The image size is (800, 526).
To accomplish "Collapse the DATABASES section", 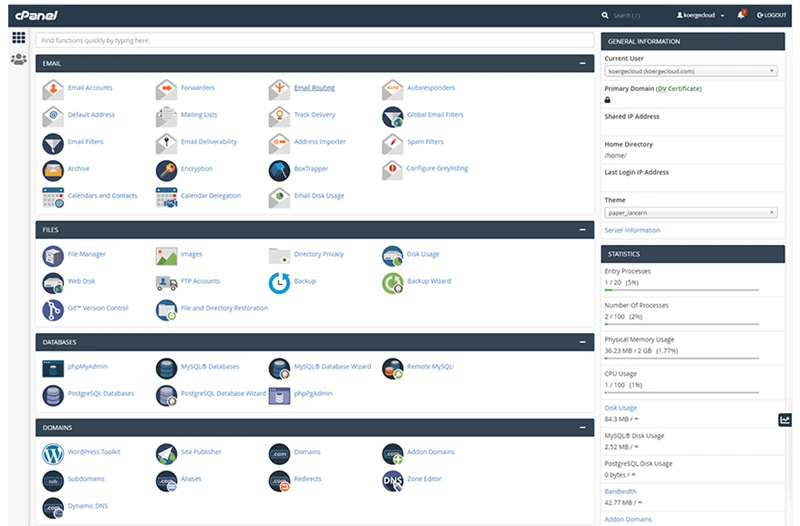I will point(582,342).
